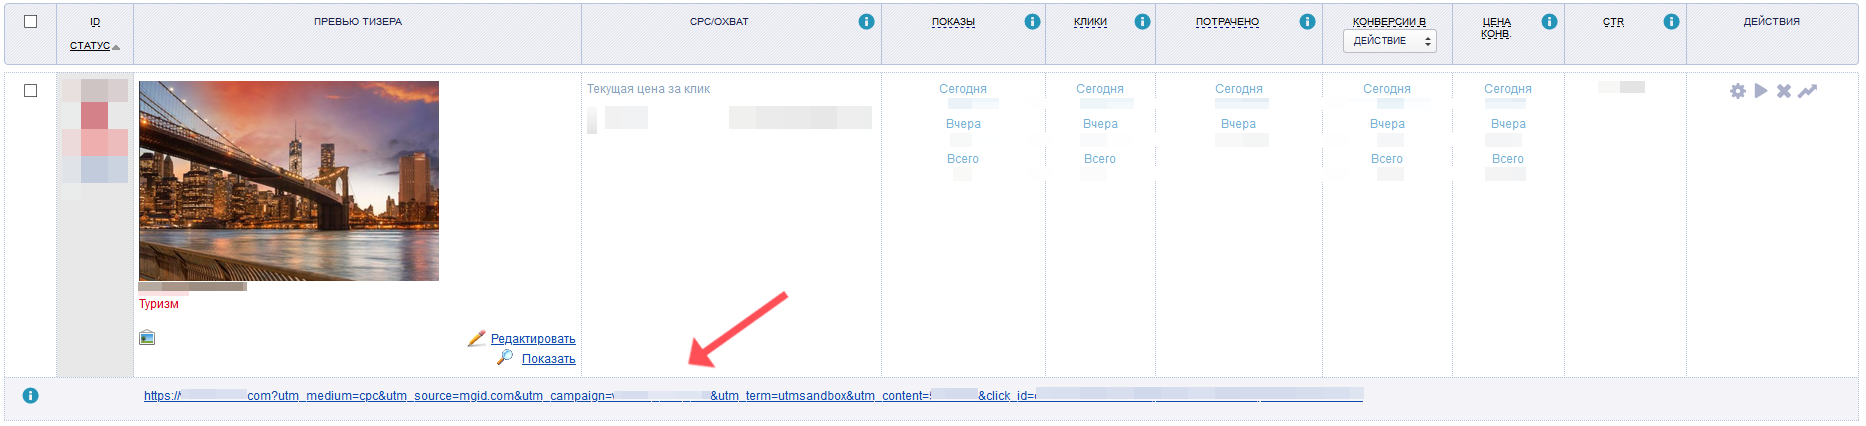Open the Brooklyn Bridge teaser preview image
The width and height of the screenshot is (1866, 426).
point(289,181)
